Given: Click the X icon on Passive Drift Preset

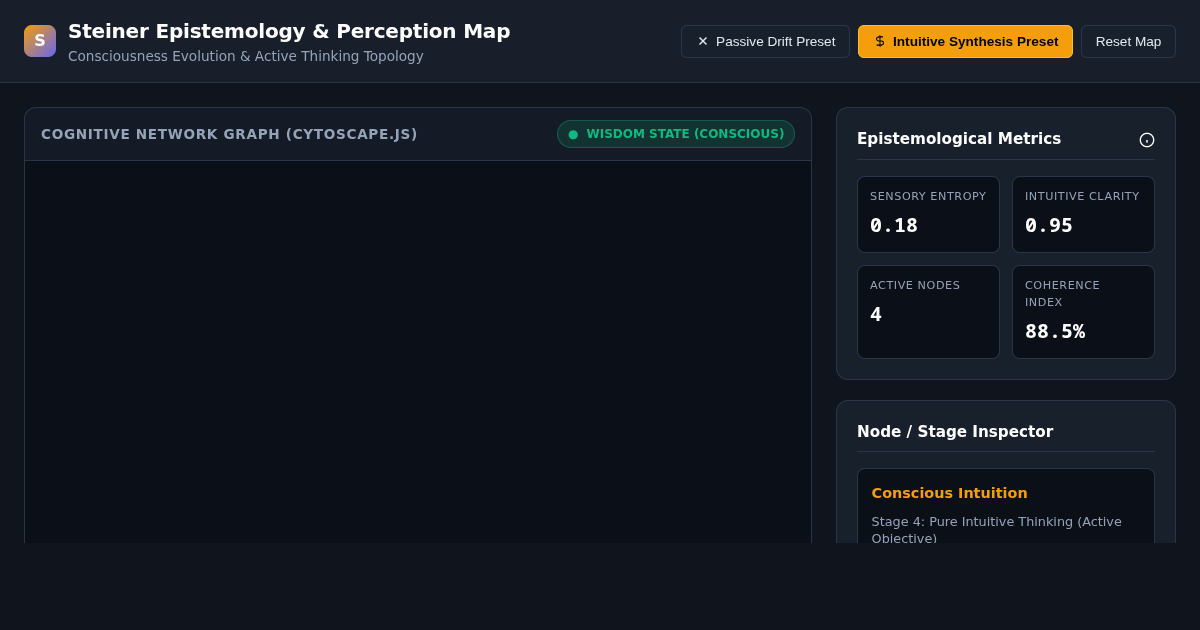Looking at the screenshot, I should pyautogui.click(x=703, y=41).
